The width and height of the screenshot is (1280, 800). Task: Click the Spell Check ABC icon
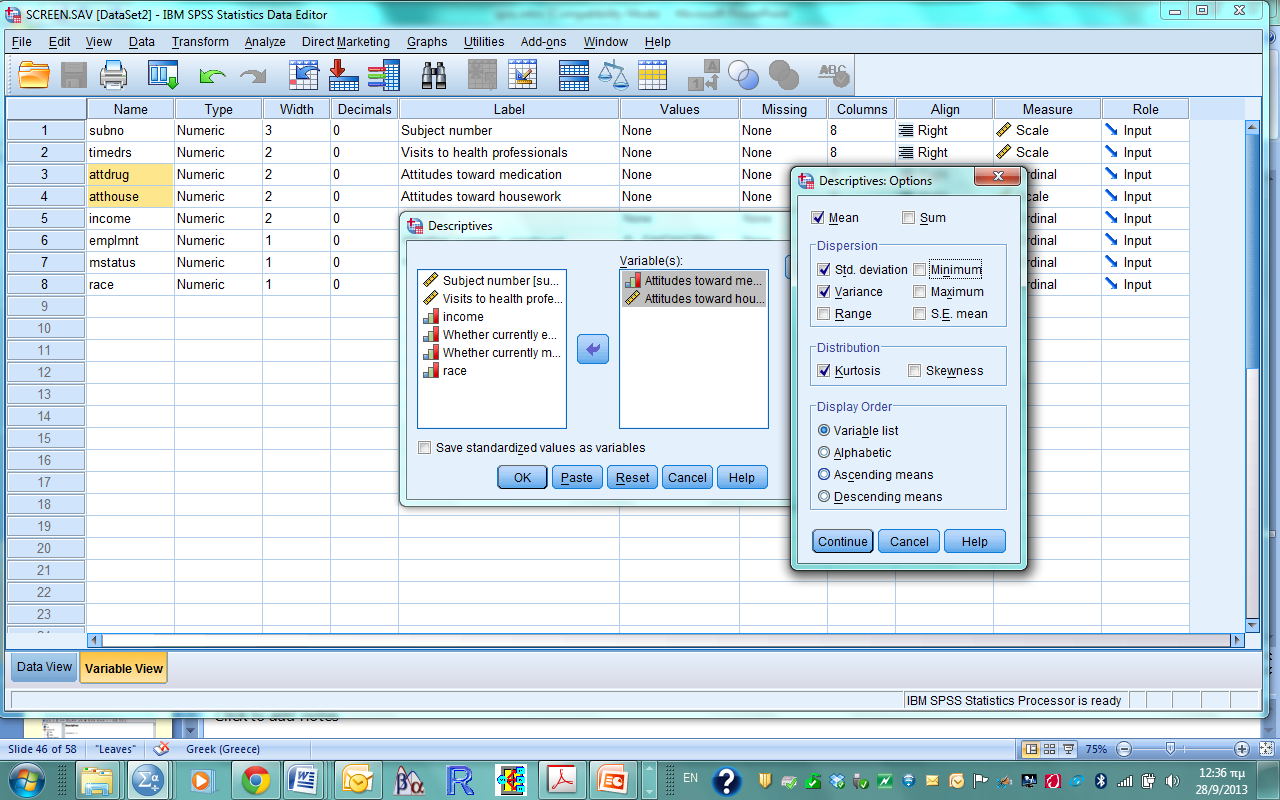point(833,75)
